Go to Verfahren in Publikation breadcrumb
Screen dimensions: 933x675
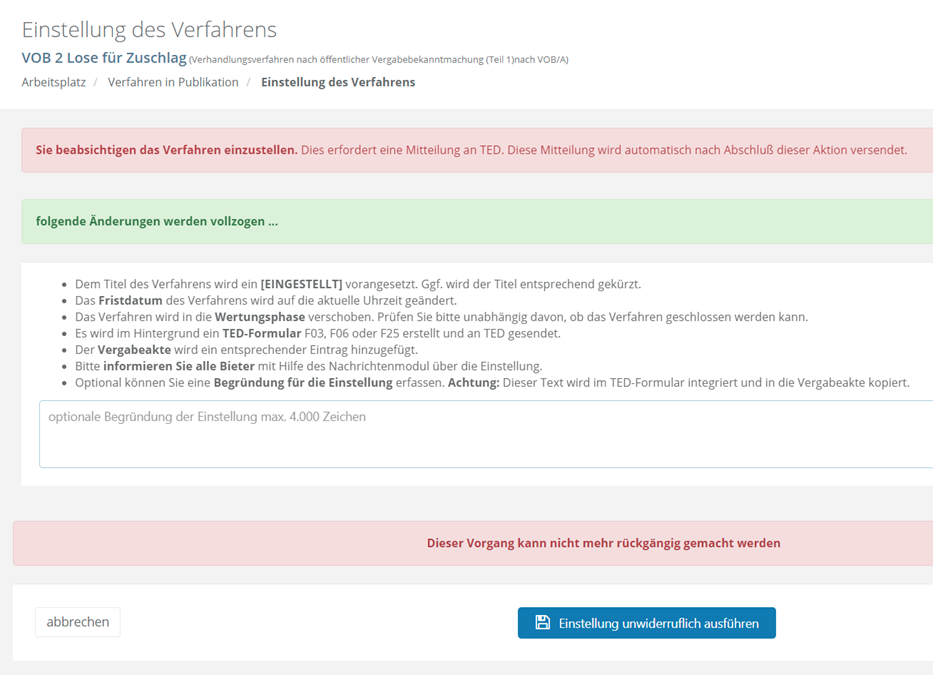click(173, 82)
